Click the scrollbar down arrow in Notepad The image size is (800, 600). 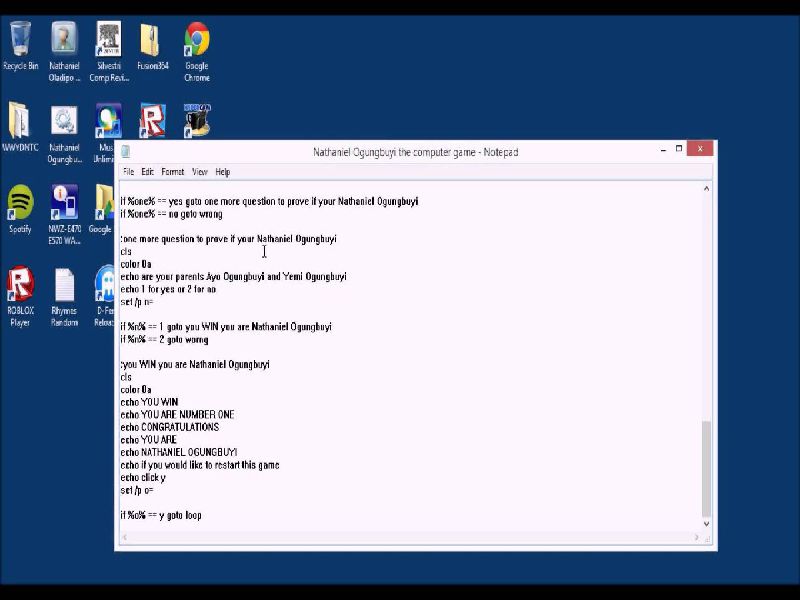click(707, 523)
